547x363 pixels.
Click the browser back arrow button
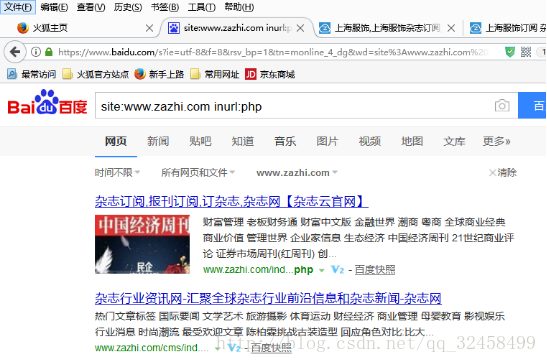pyautogui.click(x=15, y=52)
